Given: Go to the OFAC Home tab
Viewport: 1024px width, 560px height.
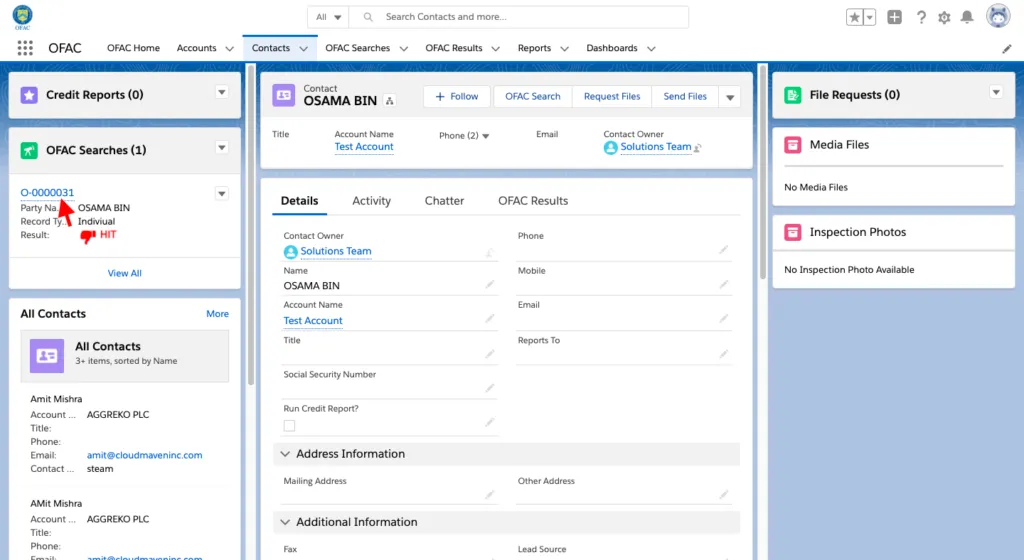Looking at the screenshot, I should coord(133,48).
